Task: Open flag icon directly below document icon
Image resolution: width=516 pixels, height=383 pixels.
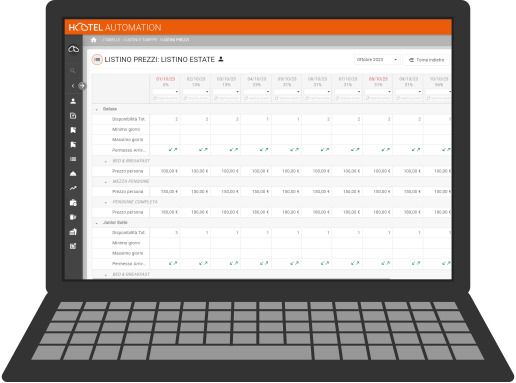Action: pos(73,130)
